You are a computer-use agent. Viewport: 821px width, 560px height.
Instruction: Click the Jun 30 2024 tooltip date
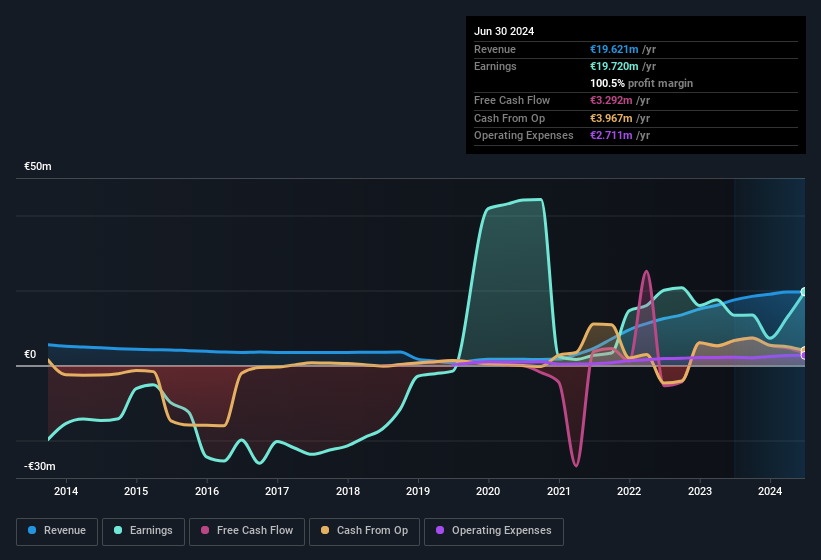504,31
